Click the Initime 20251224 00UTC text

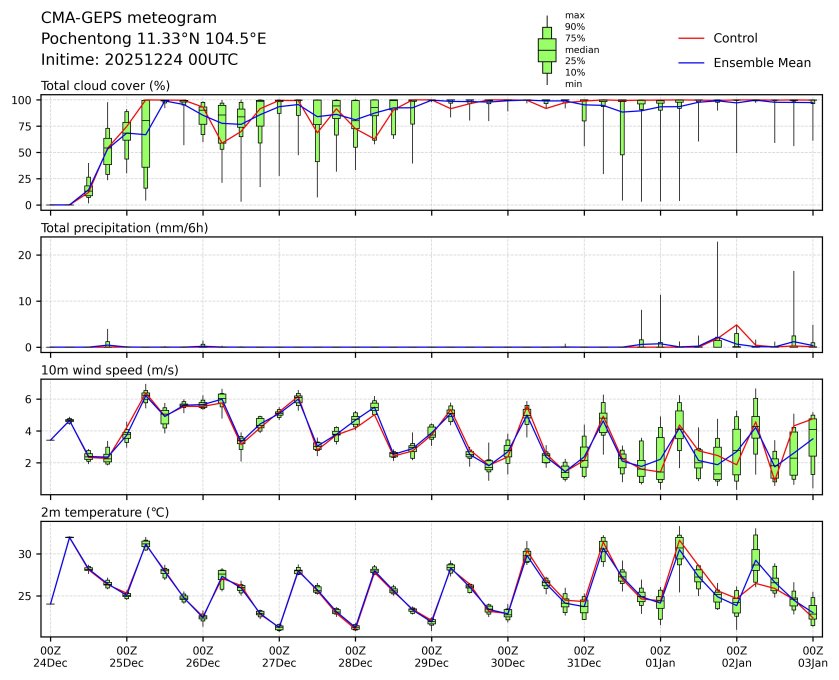click(x=139, y=59)
